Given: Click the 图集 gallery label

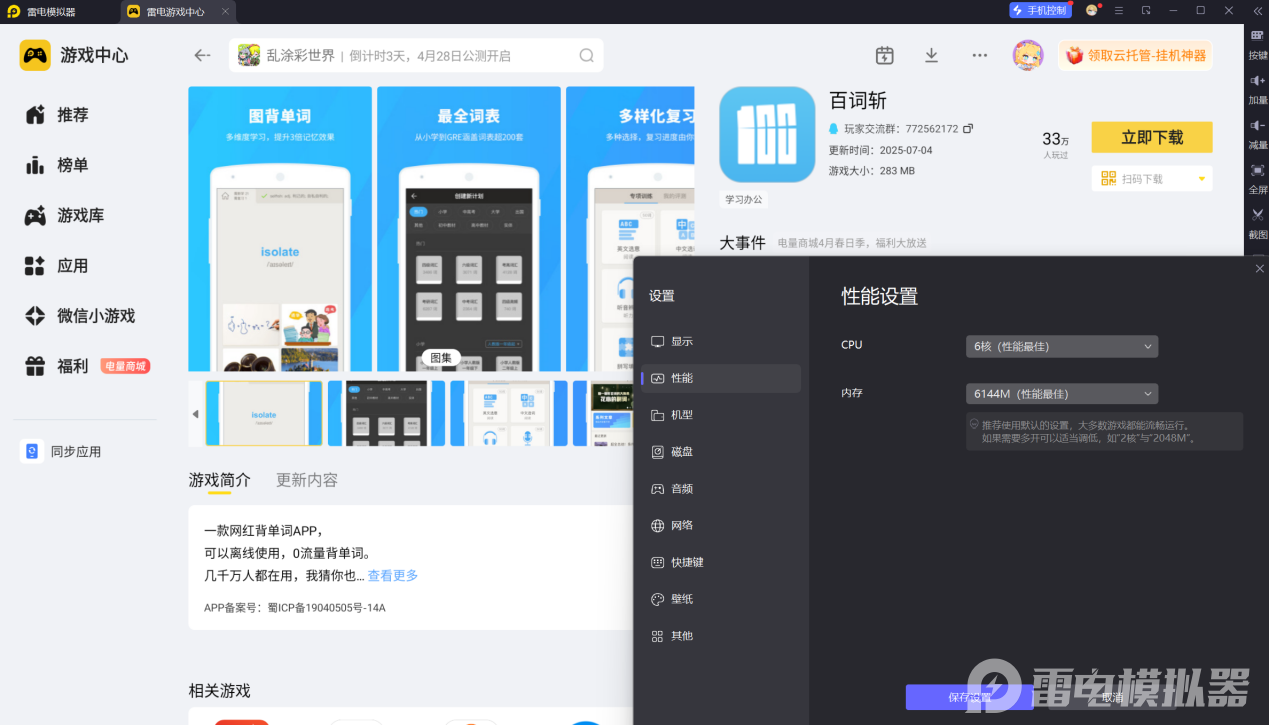Looking at the screenshot, I should point(441,357).
